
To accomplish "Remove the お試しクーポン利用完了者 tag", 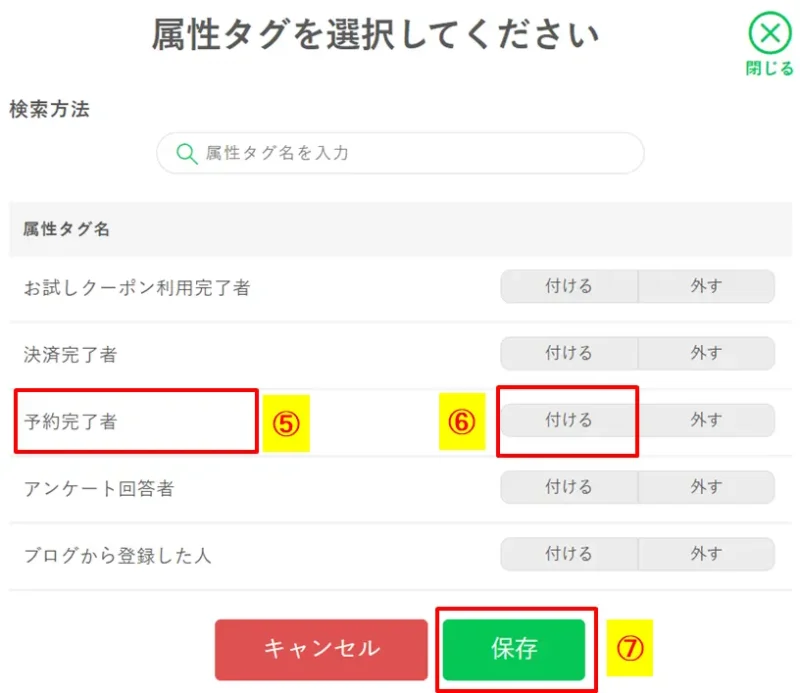I will coord(707,286).
